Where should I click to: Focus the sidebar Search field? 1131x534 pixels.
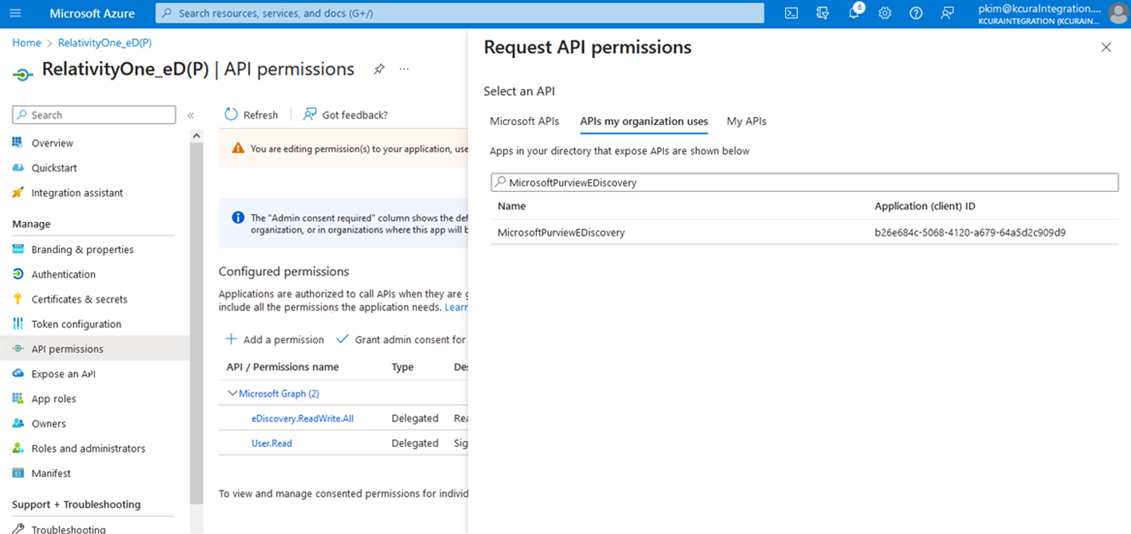[x=94, y=115]
